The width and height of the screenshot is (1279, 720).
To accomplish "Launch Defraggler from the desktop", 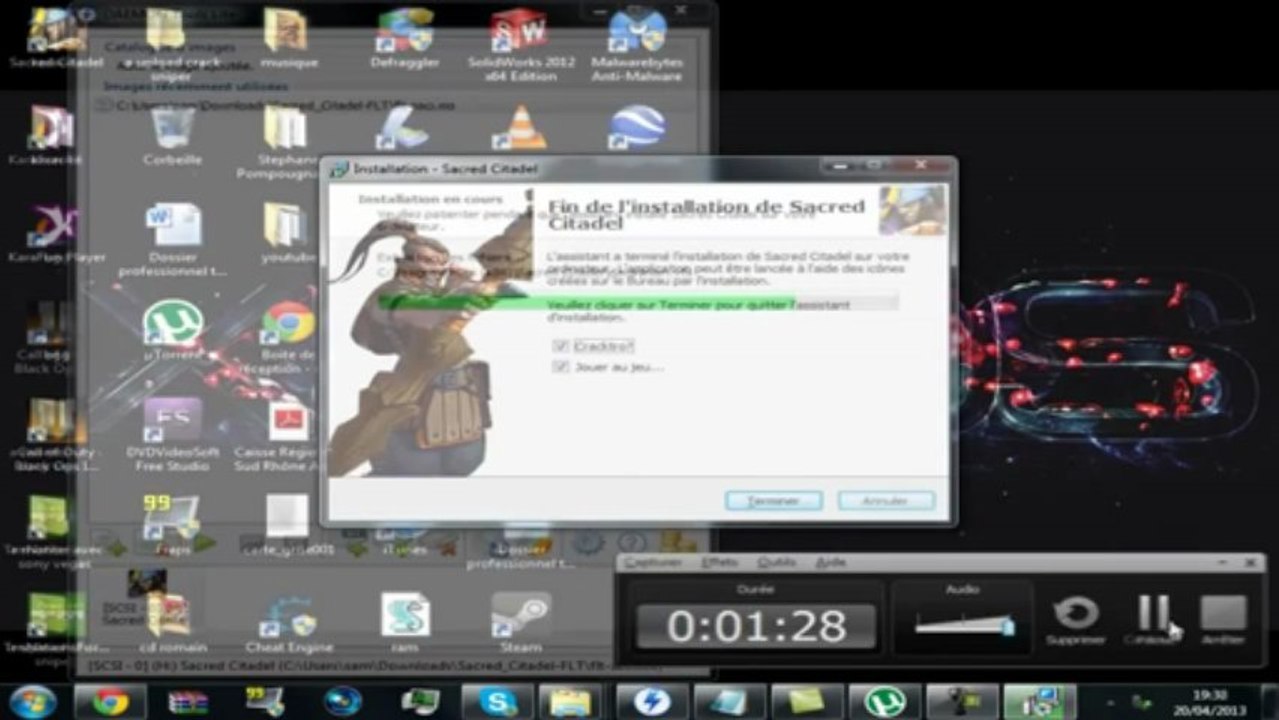I will click(x=403, y=38).
